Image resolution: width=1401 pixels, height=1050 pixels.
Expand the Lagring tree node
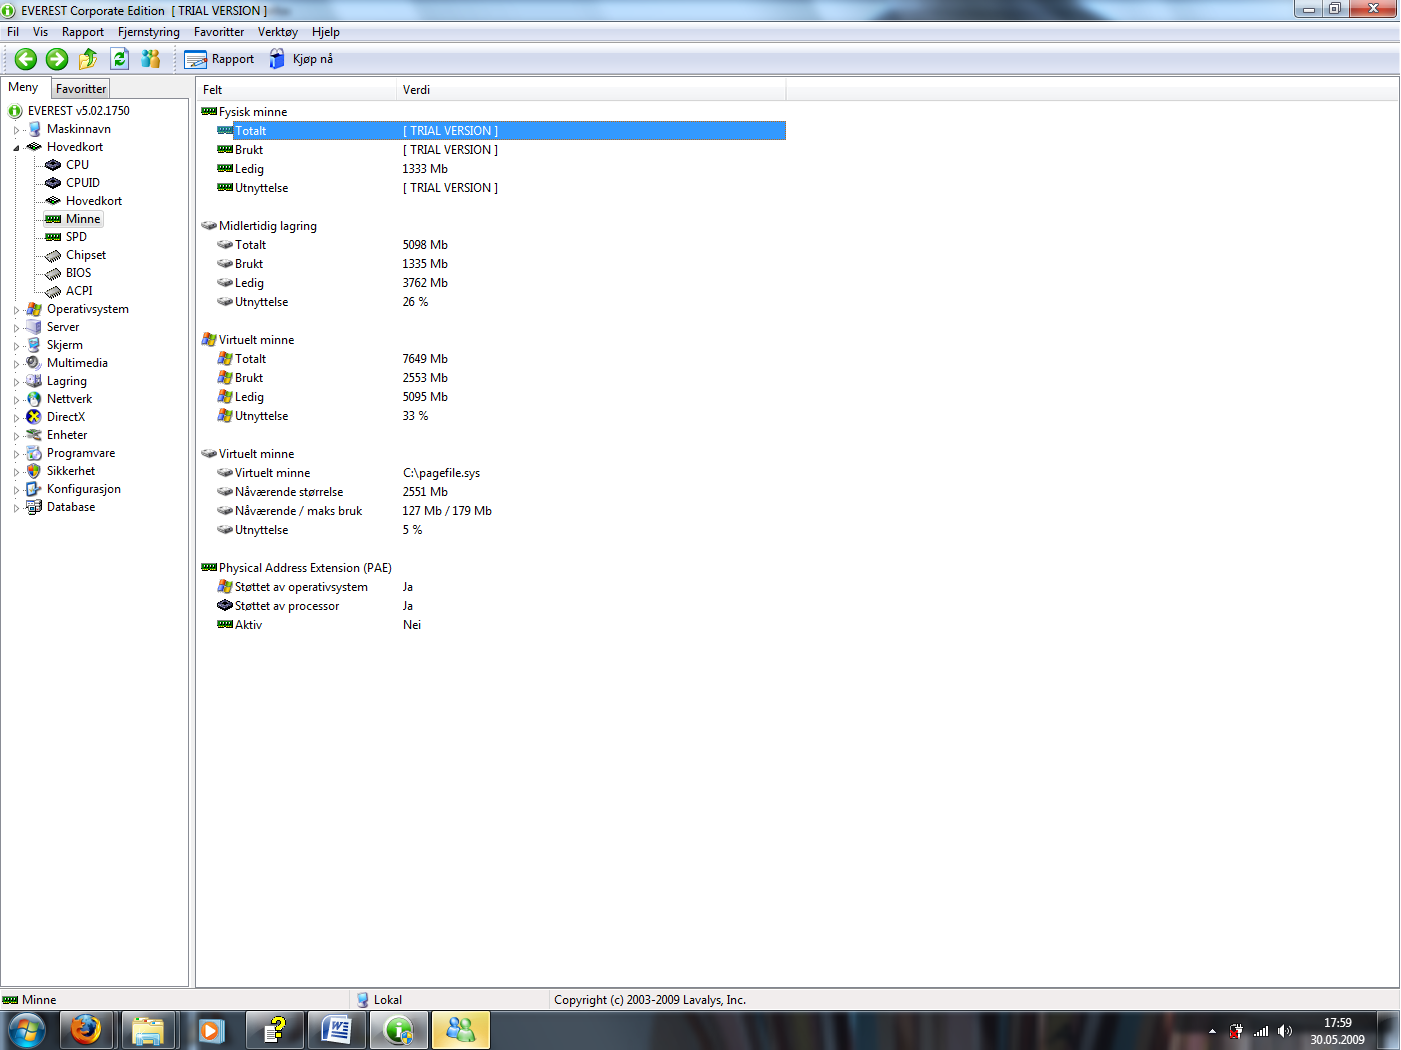(x=16, y=382)
